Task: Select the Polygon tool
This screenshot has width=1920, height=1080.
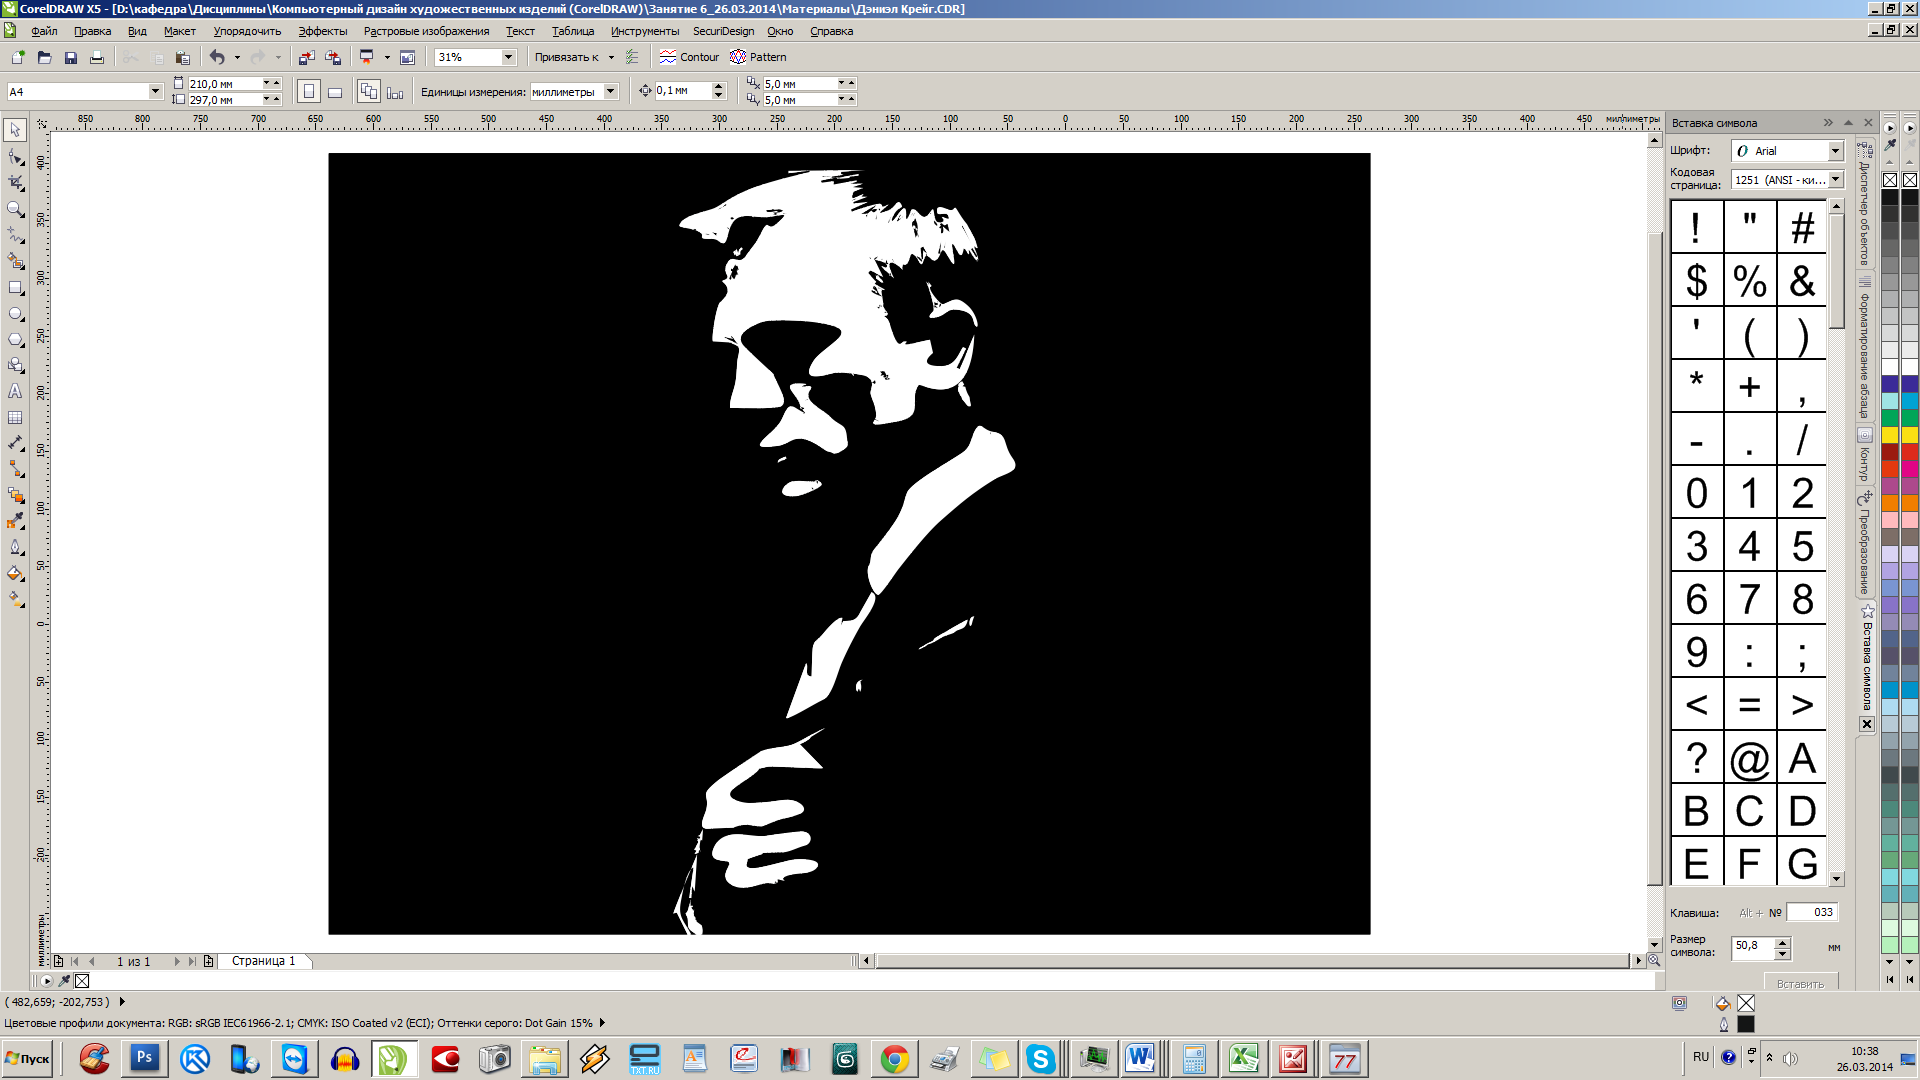Action: 15,339
